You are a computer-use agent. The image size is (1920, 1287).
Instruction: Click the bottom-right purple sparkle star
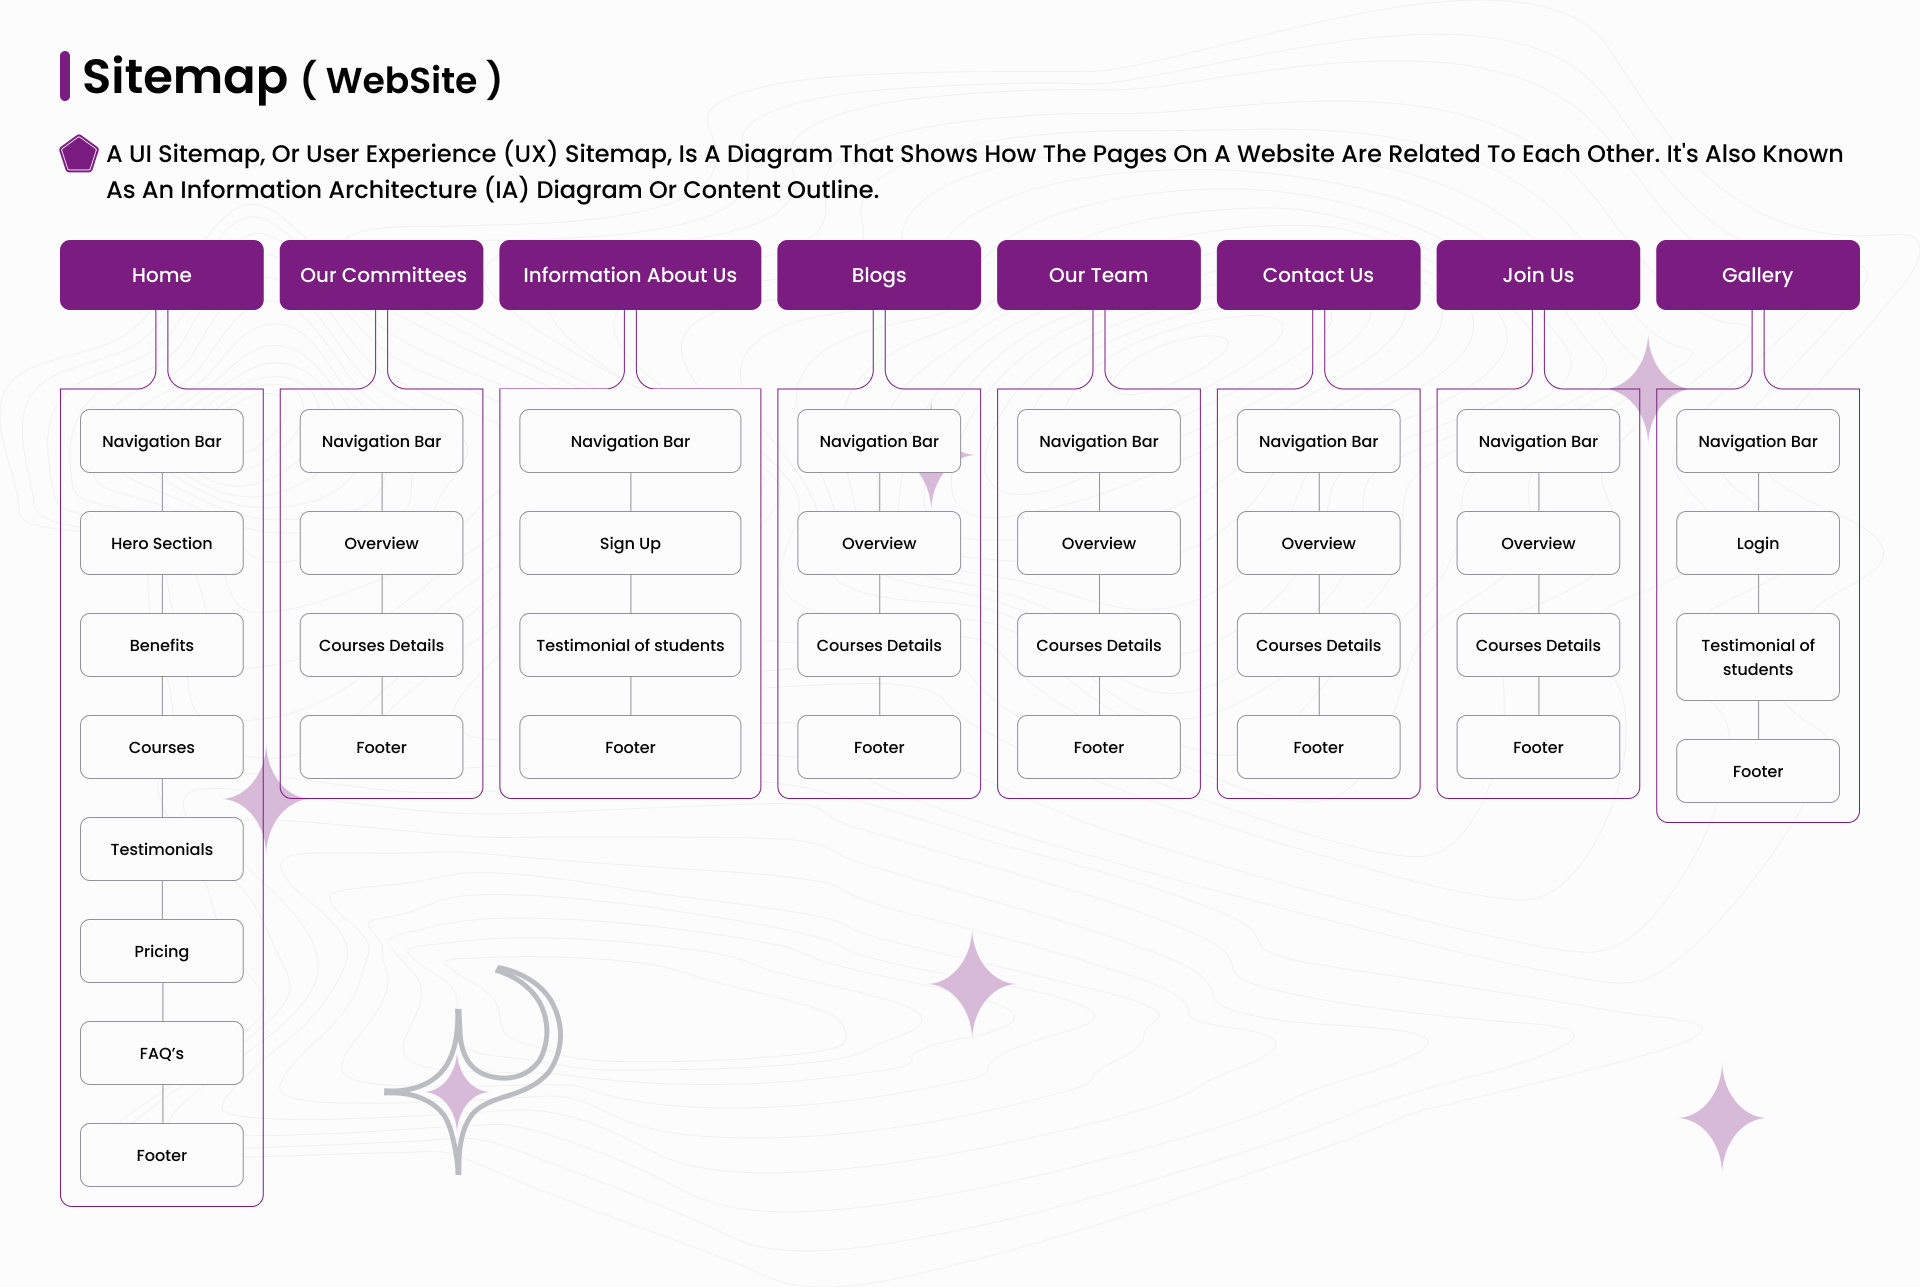[x=1721, y=1118]
